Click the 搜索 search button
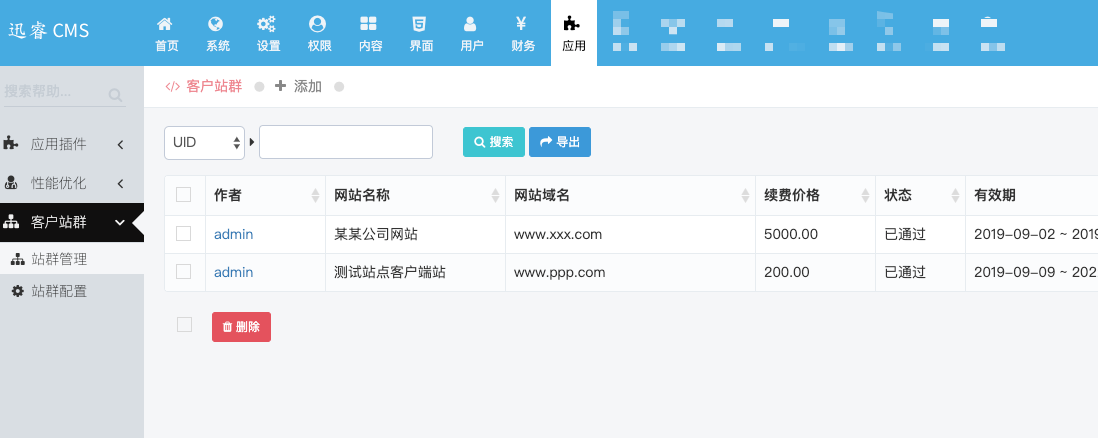Viewport: 1098px width, 438px height. click(x=494, y=142)
